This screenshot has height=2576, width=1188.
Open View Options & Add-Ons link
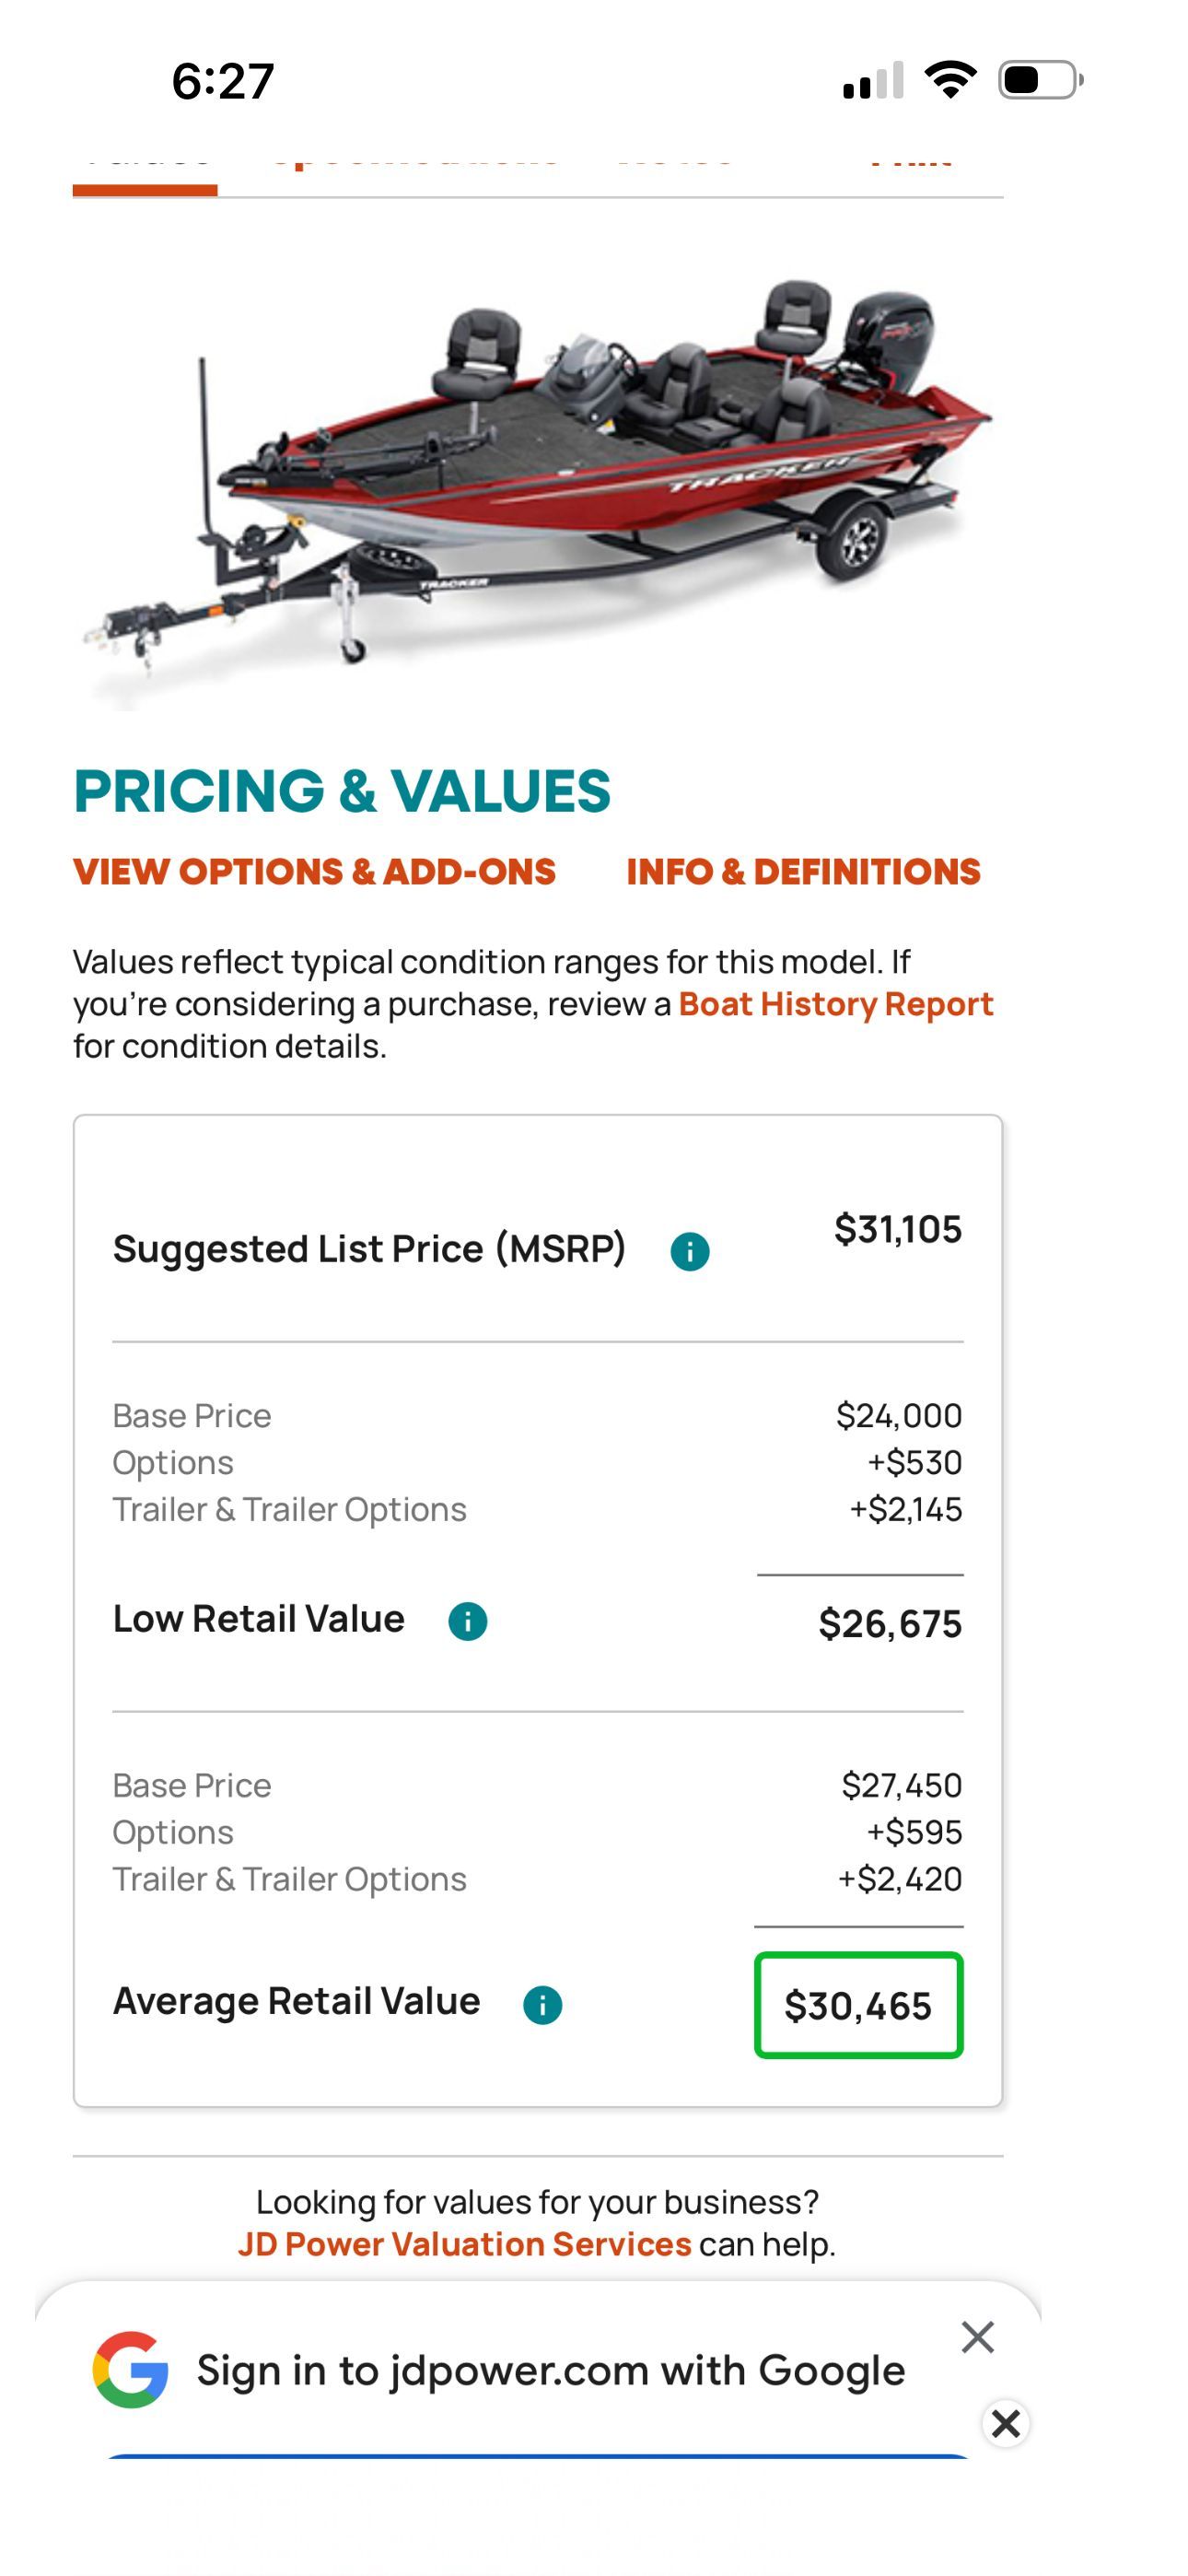[x=314, y=872]
